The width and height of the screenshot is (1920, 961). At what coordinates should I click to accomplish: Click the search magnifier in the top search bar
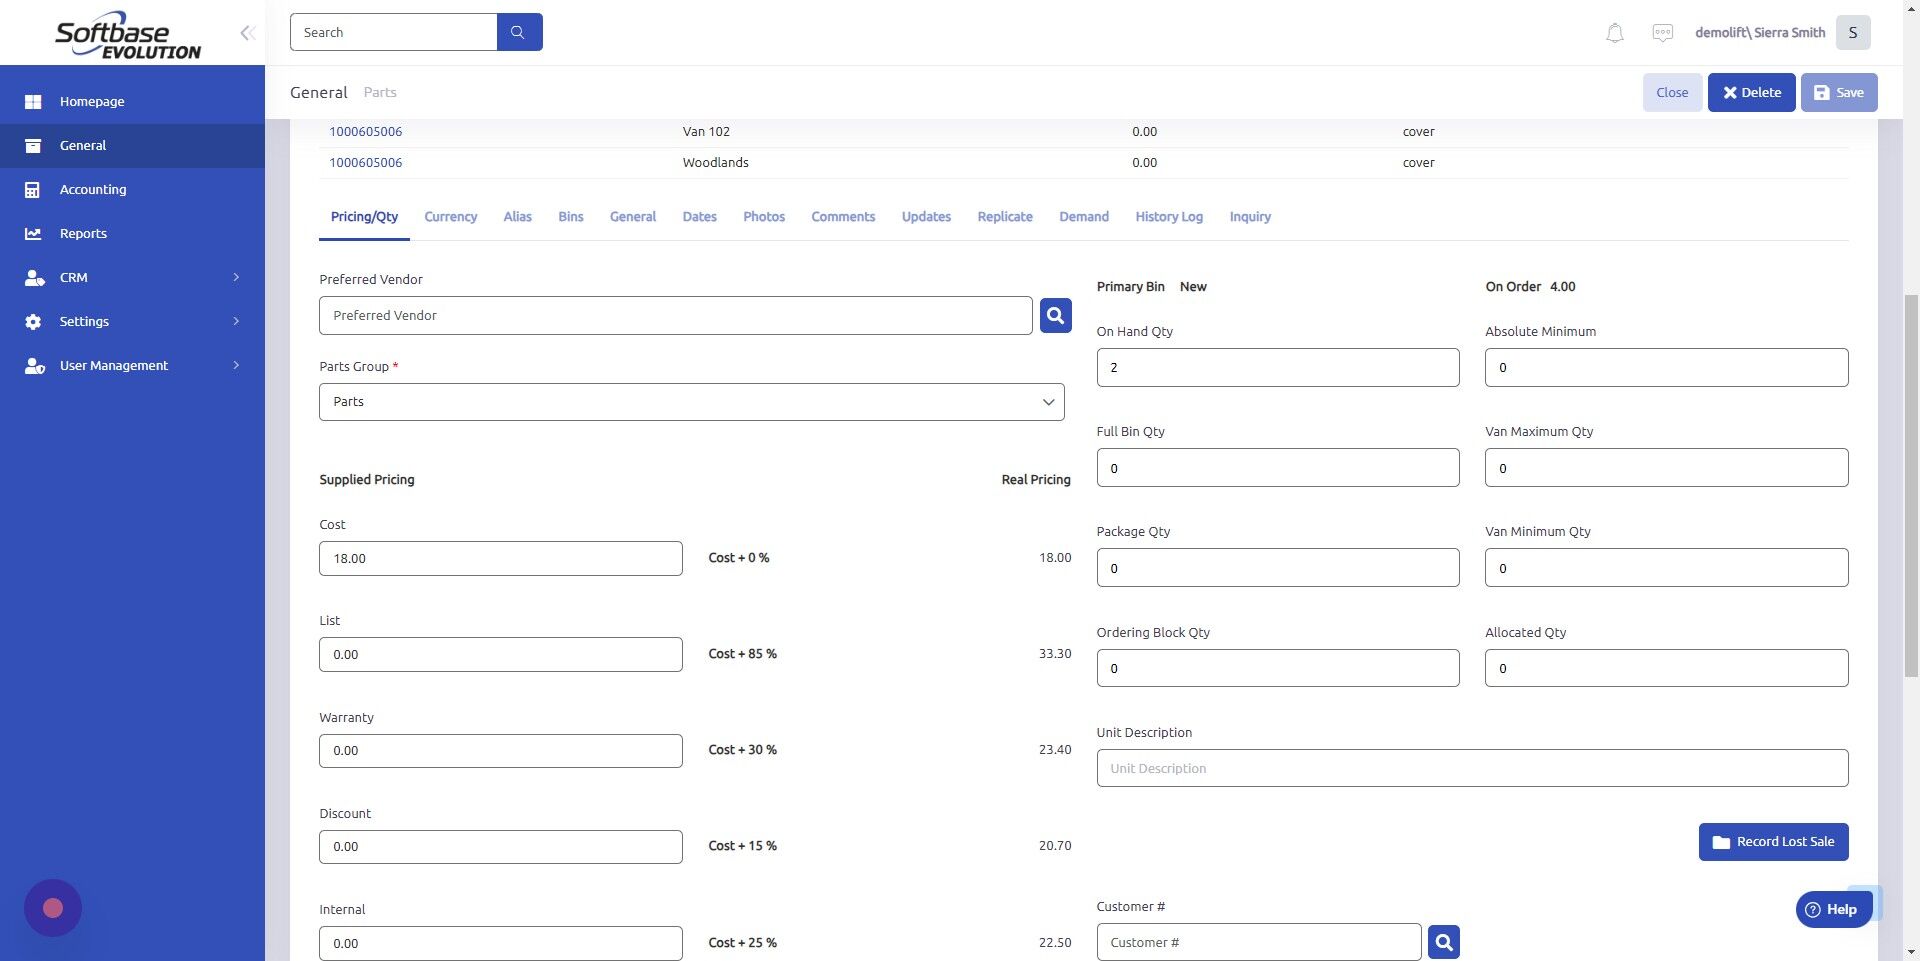(519, 31)
